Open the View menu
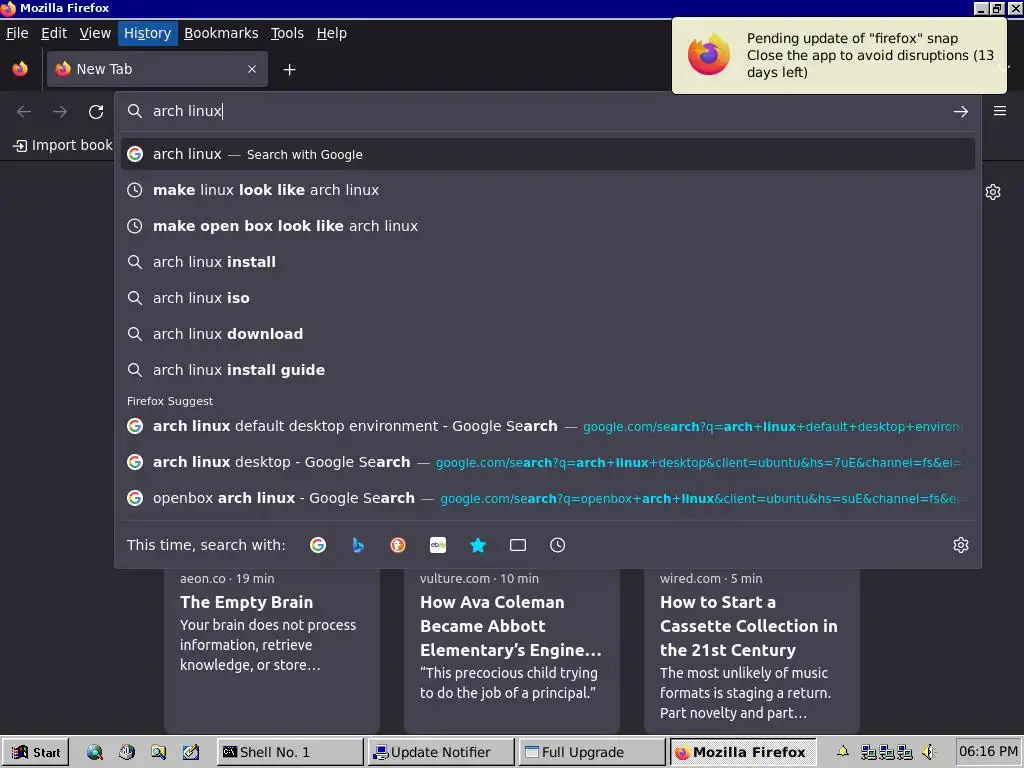1024x768 pixels. (x=95, y=33)
